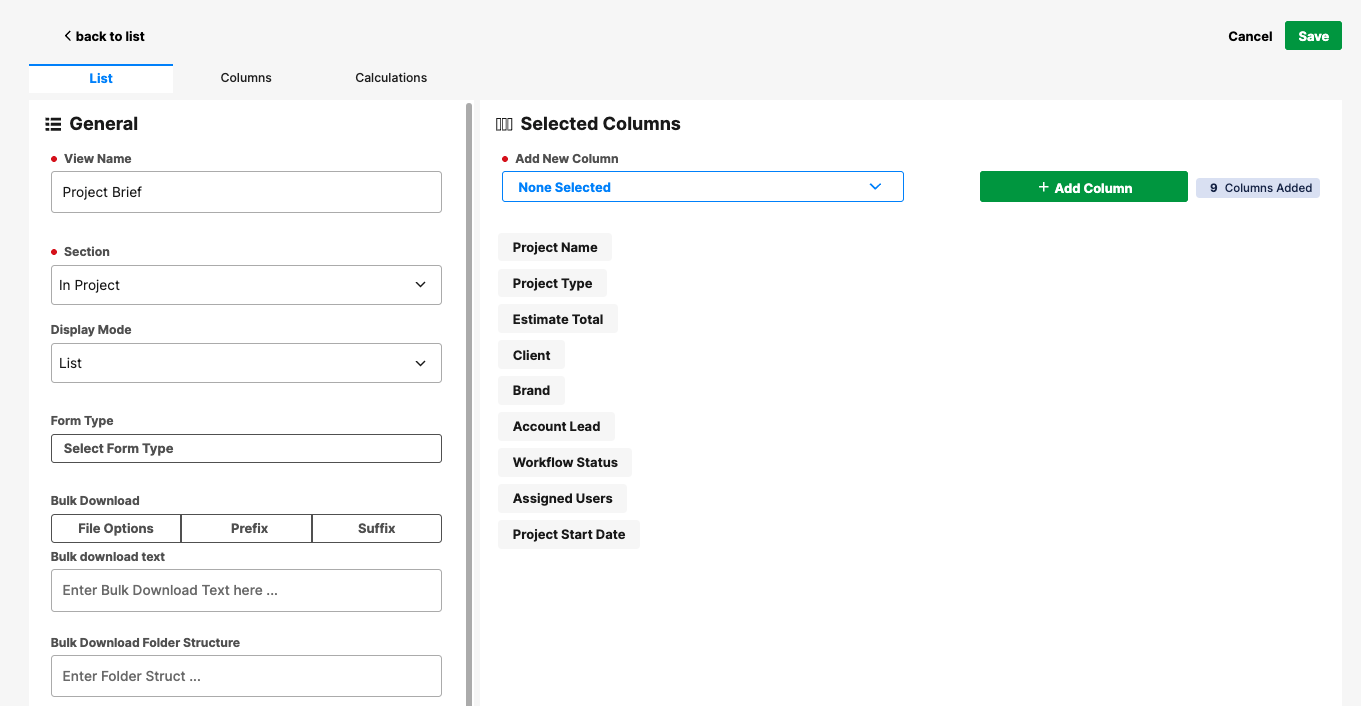
Task: Select the Estimate Total column chip
Action: (558, 320)
